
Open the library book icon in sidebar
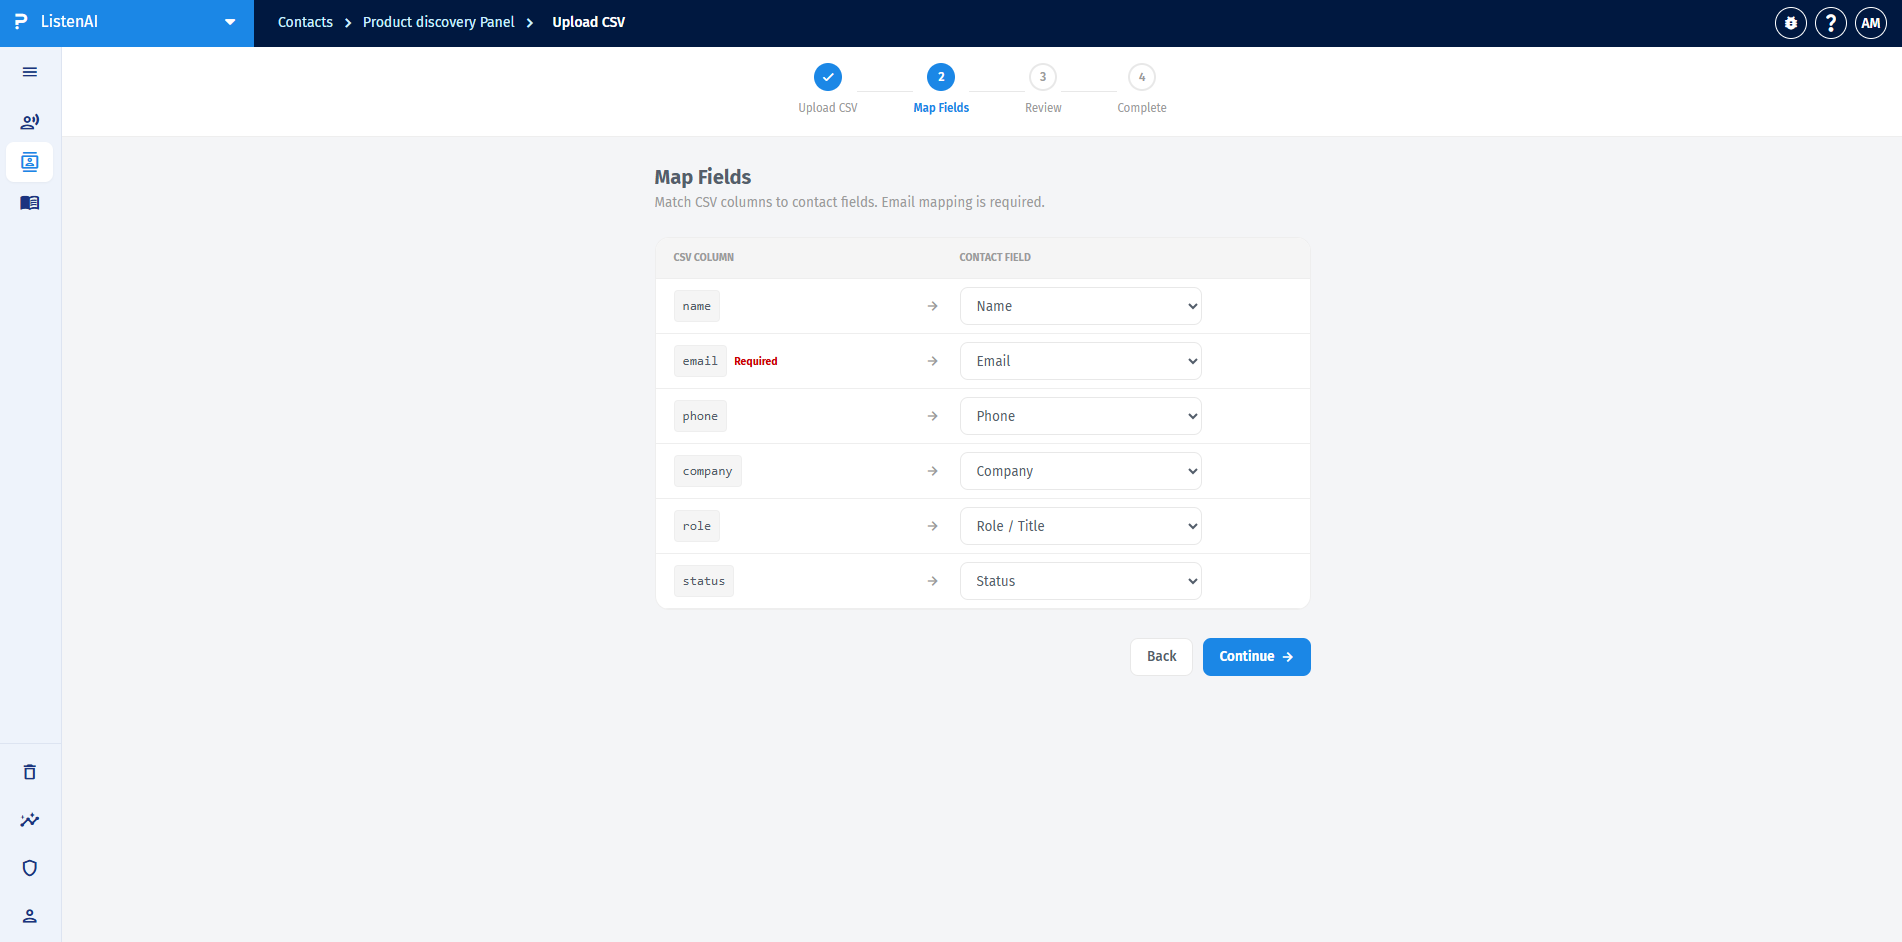point(30,203)
